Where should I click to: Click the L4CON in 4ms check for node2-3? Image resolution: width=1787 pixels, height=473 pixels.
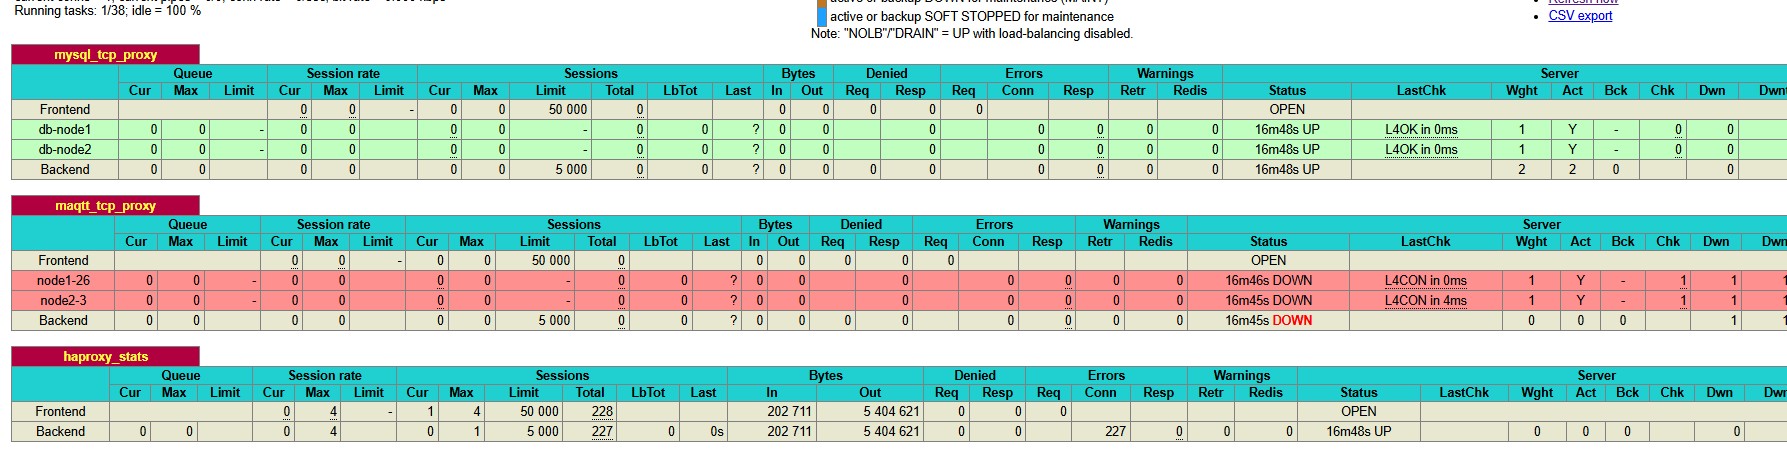[1425, 301]
